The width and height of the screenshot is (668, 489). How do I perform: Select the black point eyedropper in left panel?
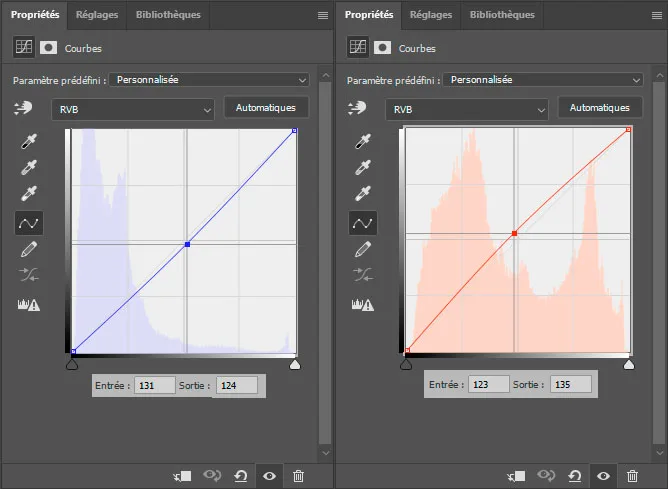tap(29, 143)
